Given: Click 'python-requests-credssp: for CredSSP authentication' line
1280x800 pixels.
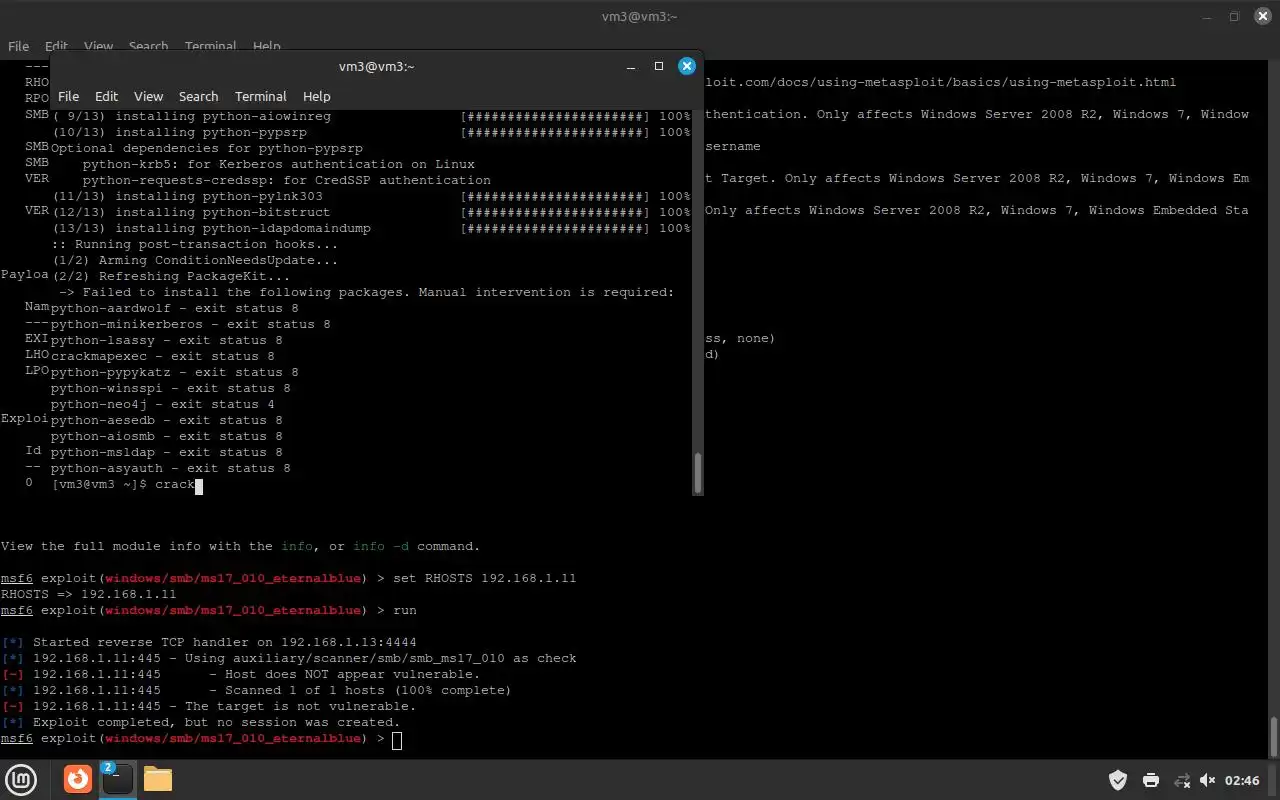Looking at the screenshot, I should coord(286,180).
